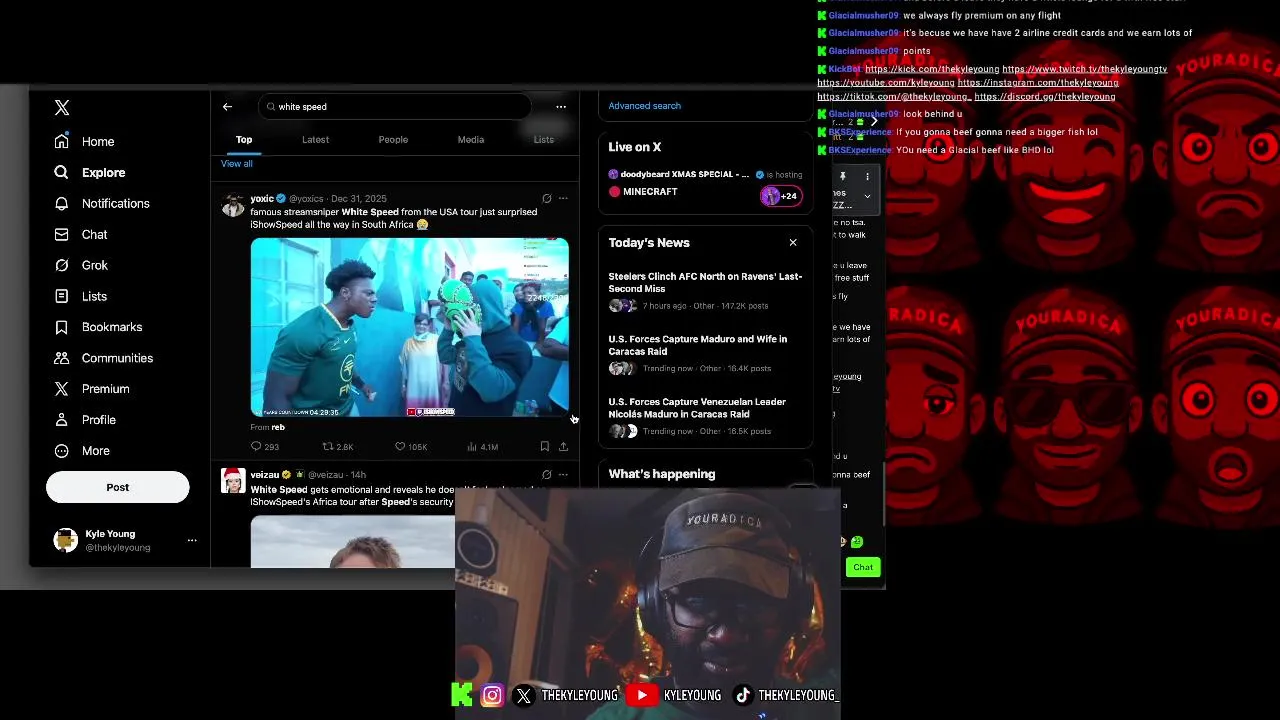
Task: Open the Notifications bell in X sidebar
Action: 62,203
